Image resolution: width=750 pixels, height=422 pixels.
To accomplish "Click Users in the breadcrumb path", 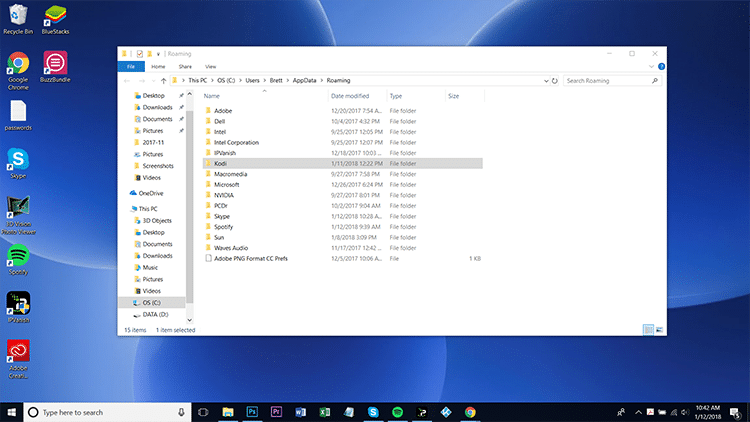I will pos(252,80).
